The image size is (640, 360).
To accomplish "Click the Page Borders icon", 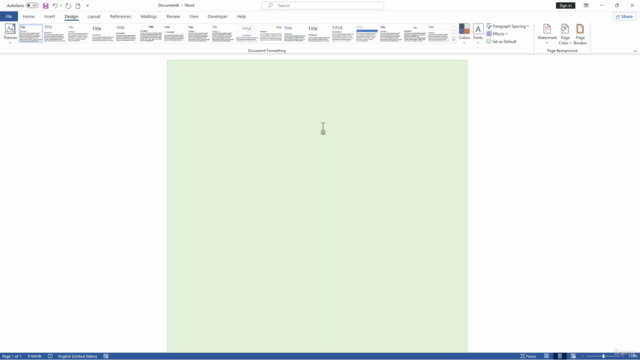I will [580, 33].
